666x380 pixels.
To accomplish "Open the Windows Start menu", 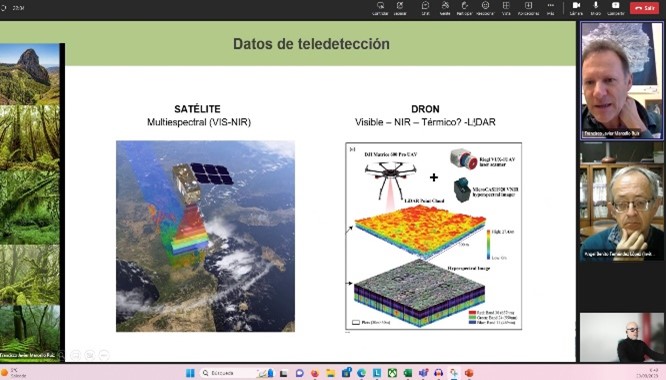I will pyautogui.click(x=190, y=373).
